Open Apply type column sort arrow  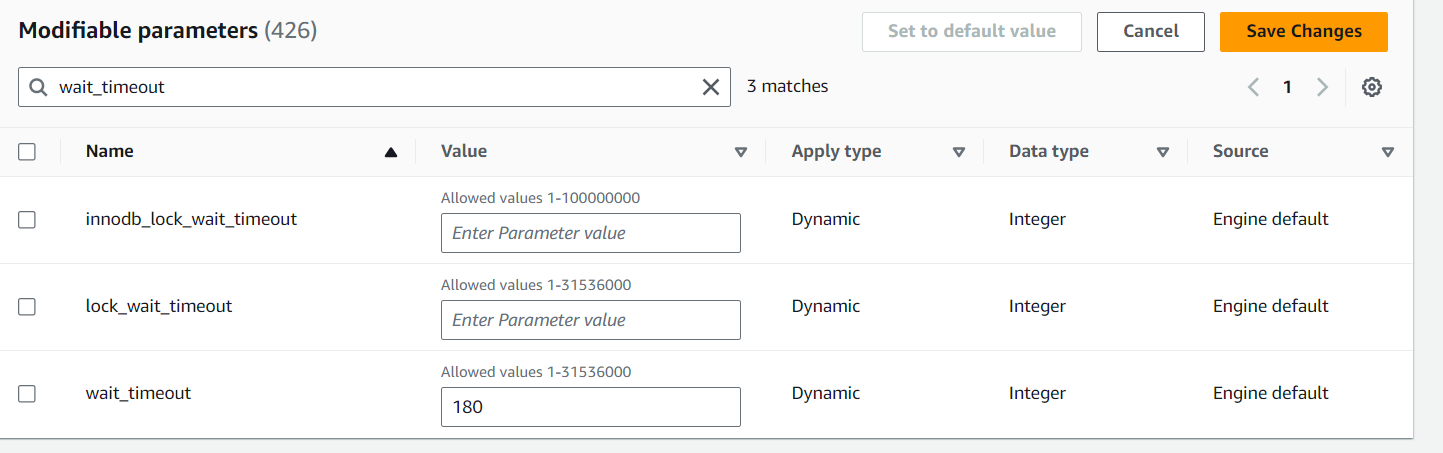(959, 152)
